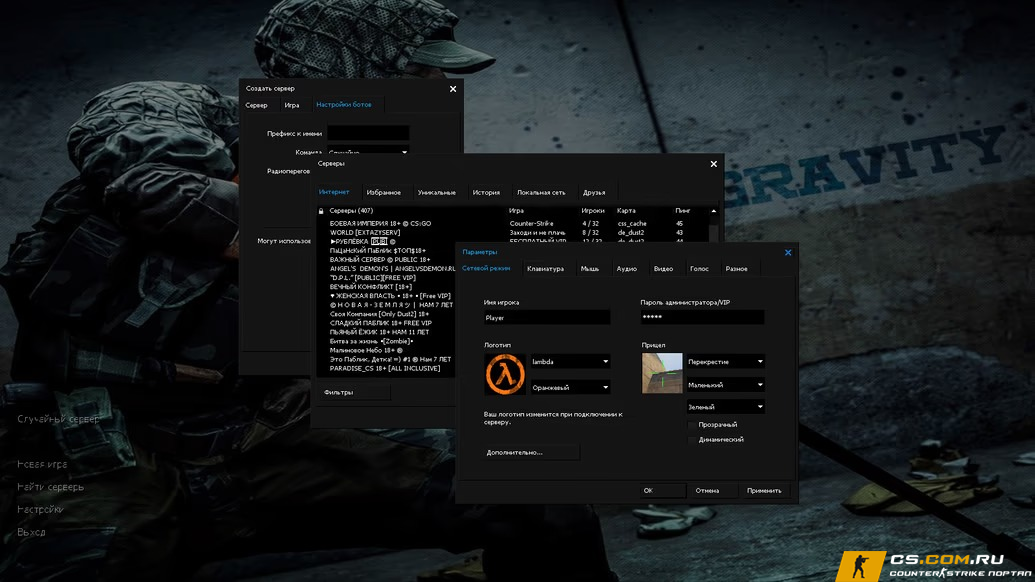The width and height of the screenshot is (1035, 582).
Task: Sort servers by Карта column header
Action: point(626,211)
